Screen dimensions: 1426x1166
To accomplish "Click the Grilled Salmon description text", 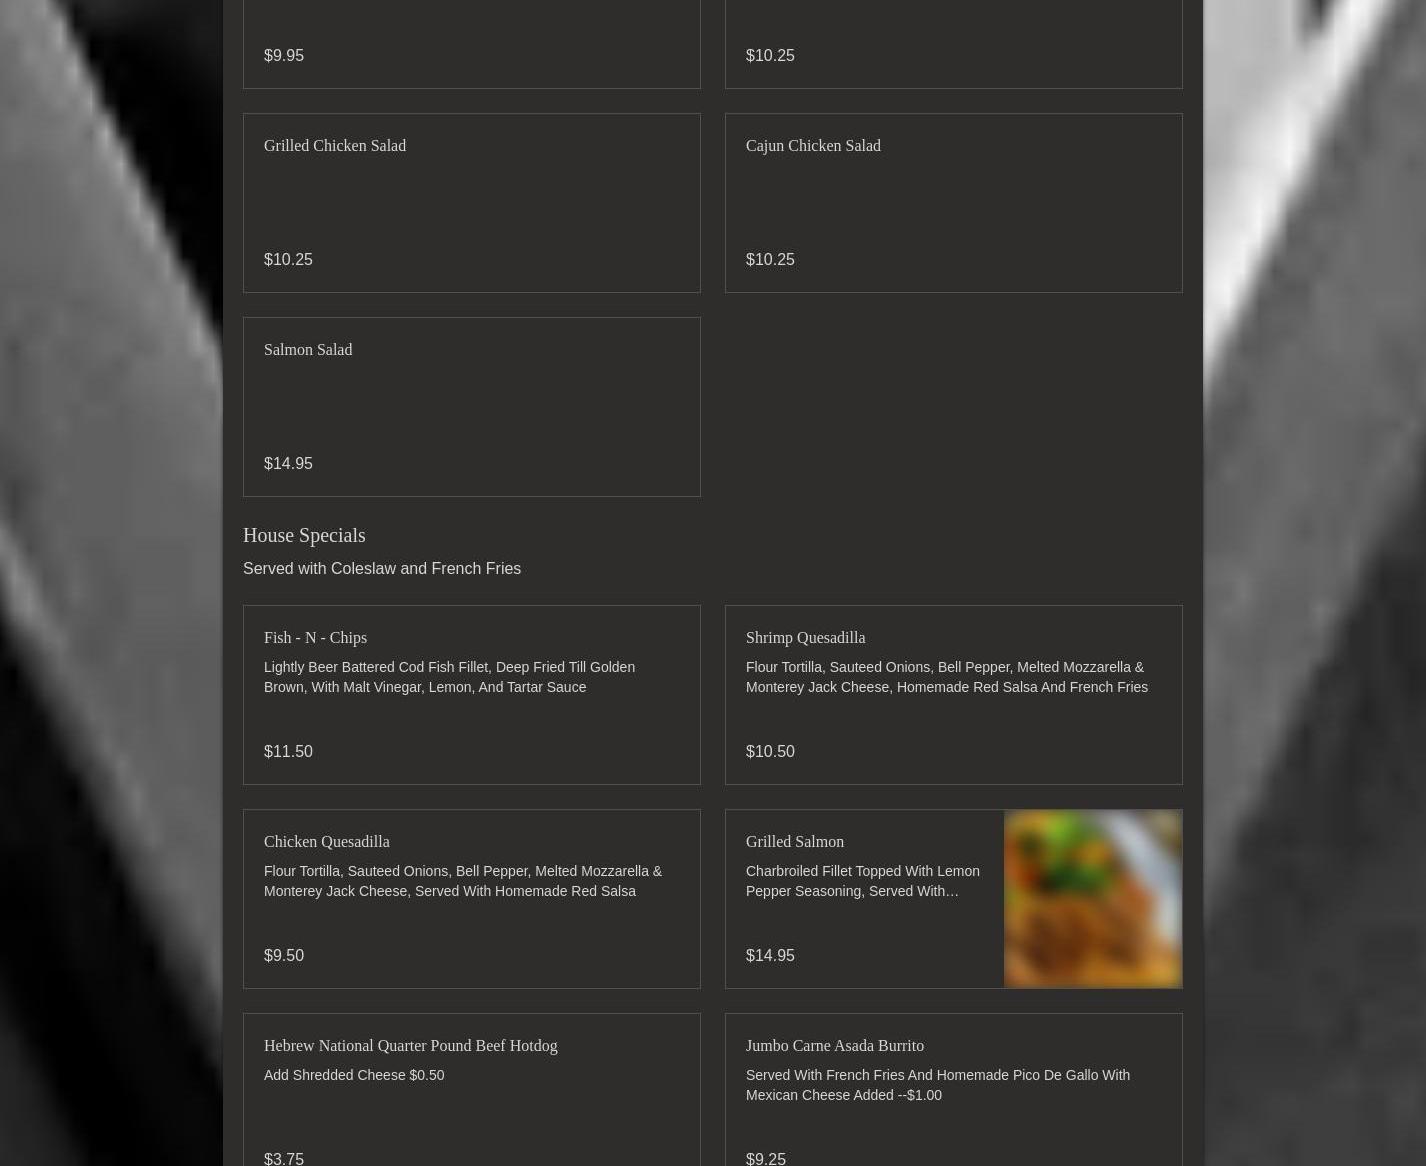I will point(862,881).
